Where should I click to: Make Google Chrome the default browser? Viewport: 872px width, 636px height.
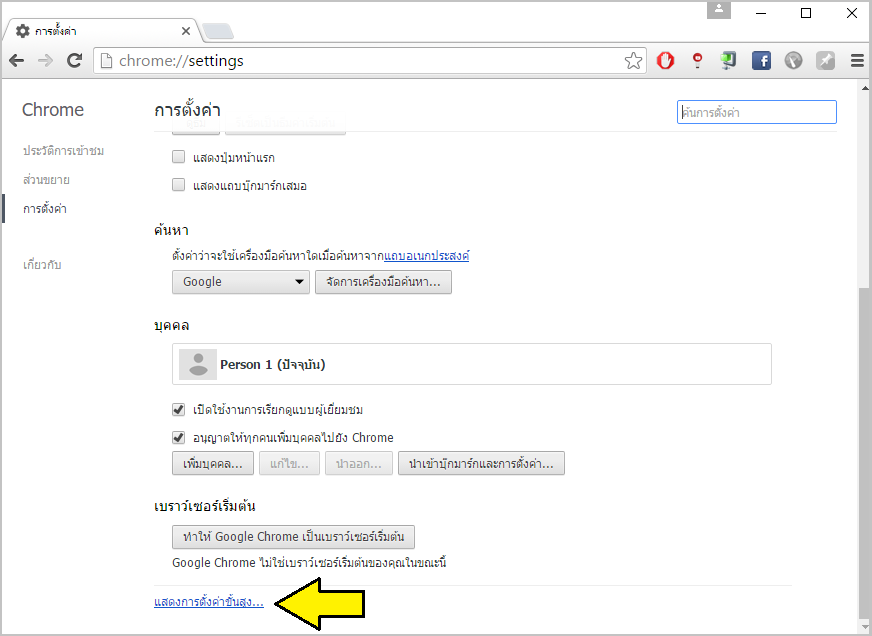click(x=293, y=536)
